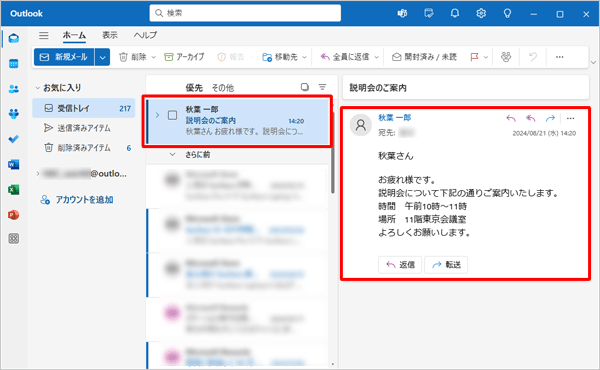Image resolution: width=600 pixels, height=370 pixels.
Task: Click the reply all arrow in message header
Action: coord(530,118)
